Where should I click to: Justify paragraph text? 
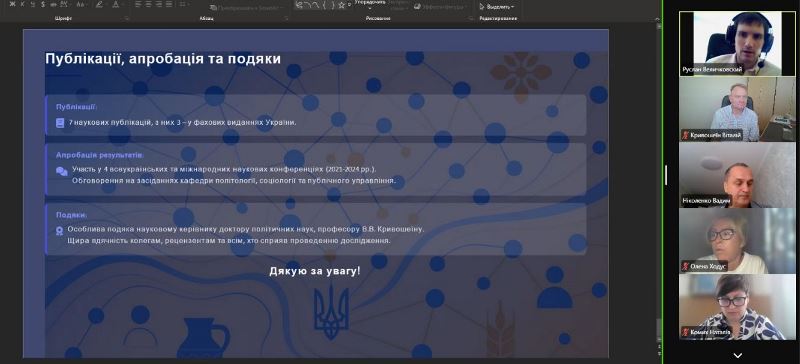169,4
